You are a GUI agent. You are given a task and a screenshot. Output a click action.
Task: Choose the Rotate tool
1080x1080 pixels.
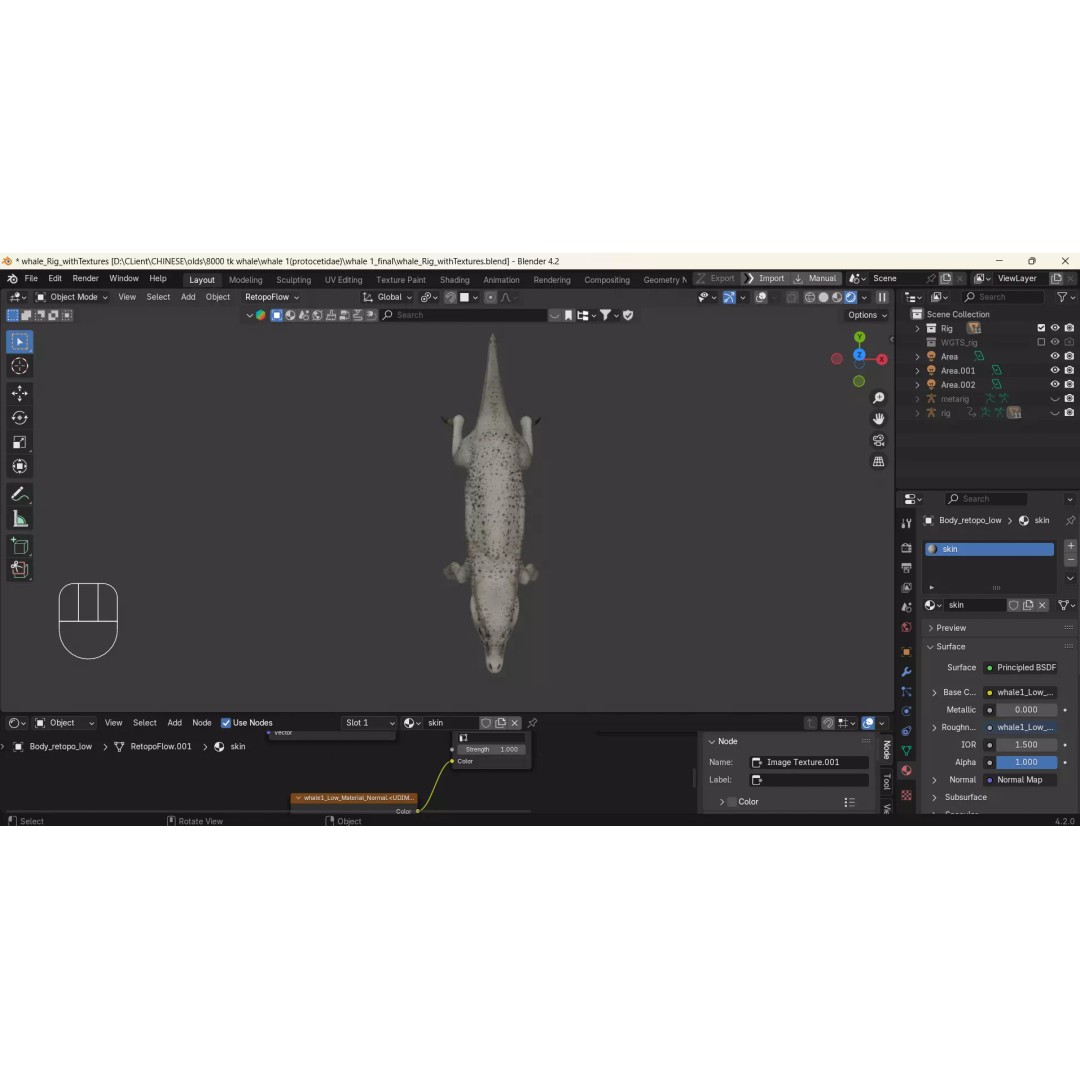click(x=19, y=418)
